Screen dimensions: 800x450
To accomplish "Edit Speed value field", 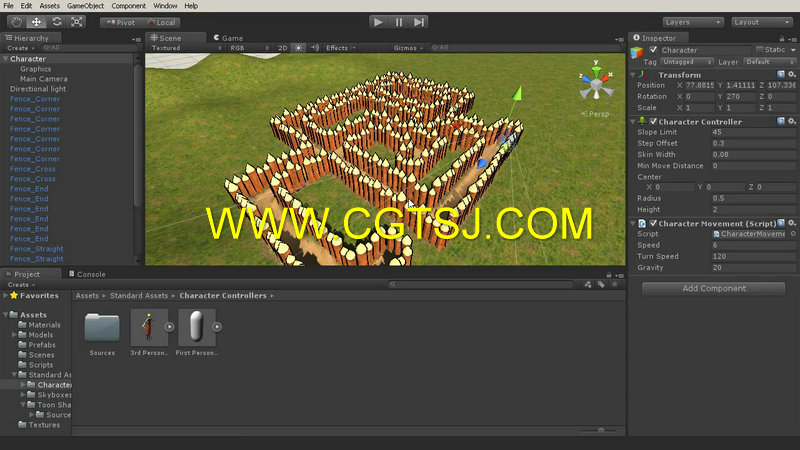I will coord(754,245).
